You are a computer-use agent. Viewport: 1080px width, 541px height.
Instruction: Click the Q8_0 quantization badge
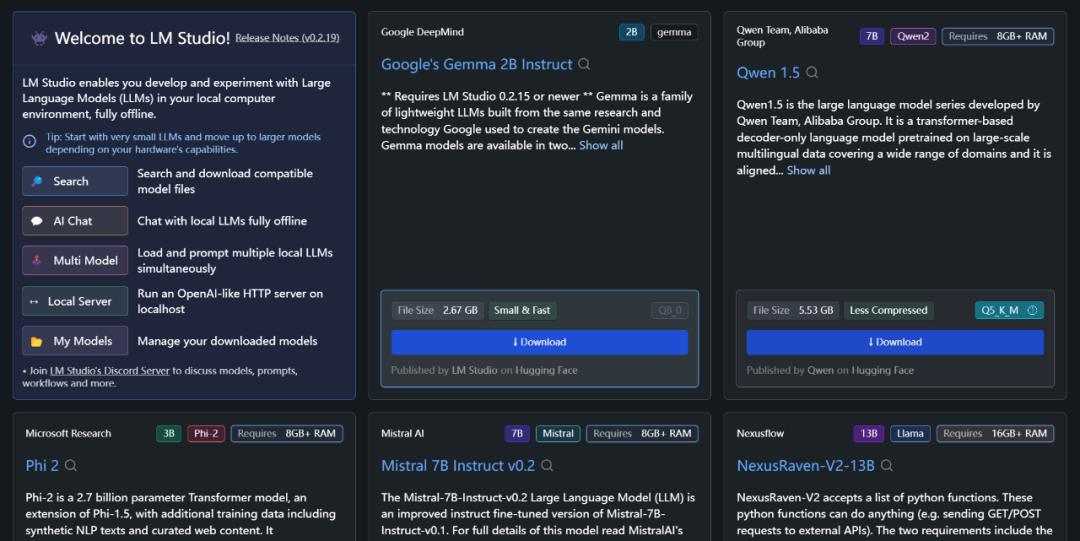click(669, 310)
